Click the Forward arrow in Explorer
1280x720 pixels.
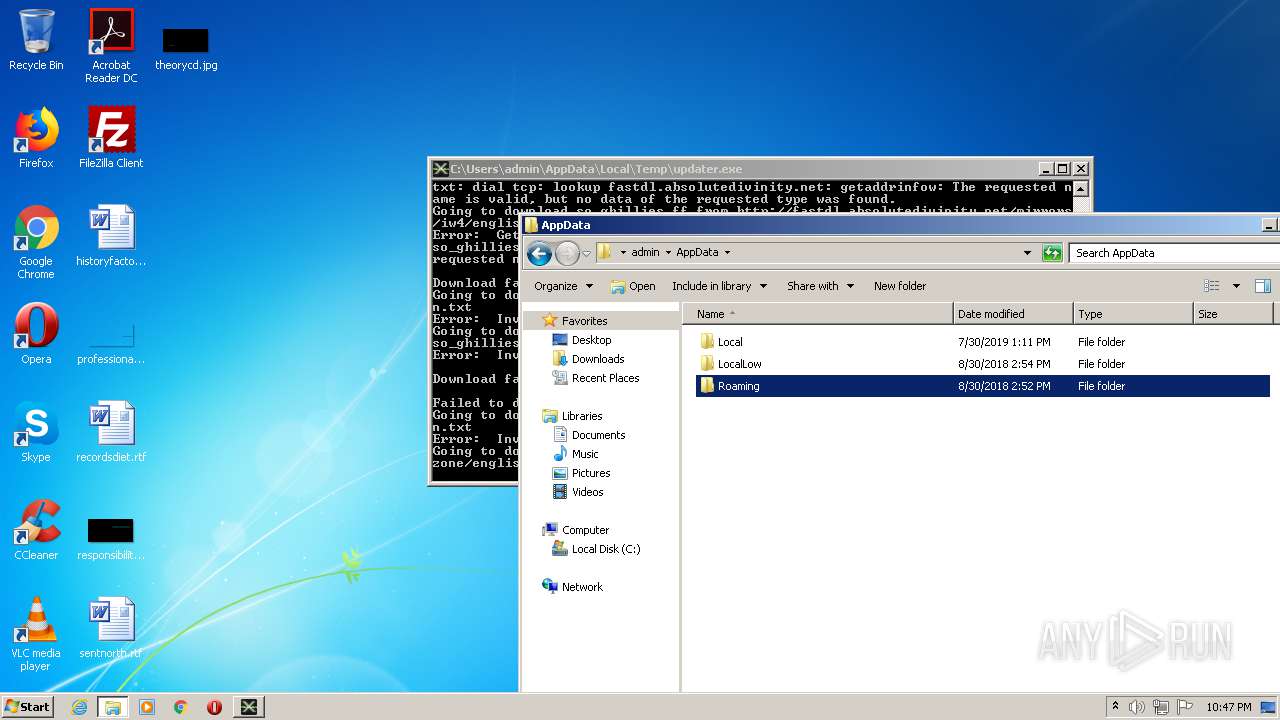pyautogui.click(x=567, y=253)
